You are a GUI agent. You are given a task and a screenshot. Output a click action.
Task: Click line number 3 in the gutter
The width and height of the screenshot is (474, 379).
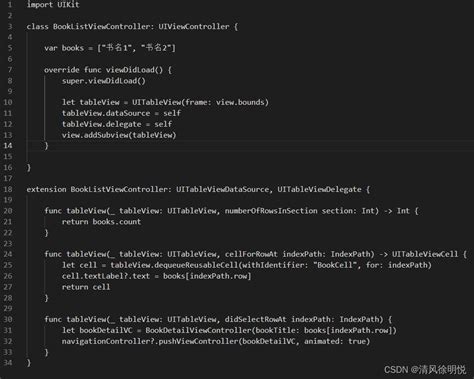coord(10,26)
